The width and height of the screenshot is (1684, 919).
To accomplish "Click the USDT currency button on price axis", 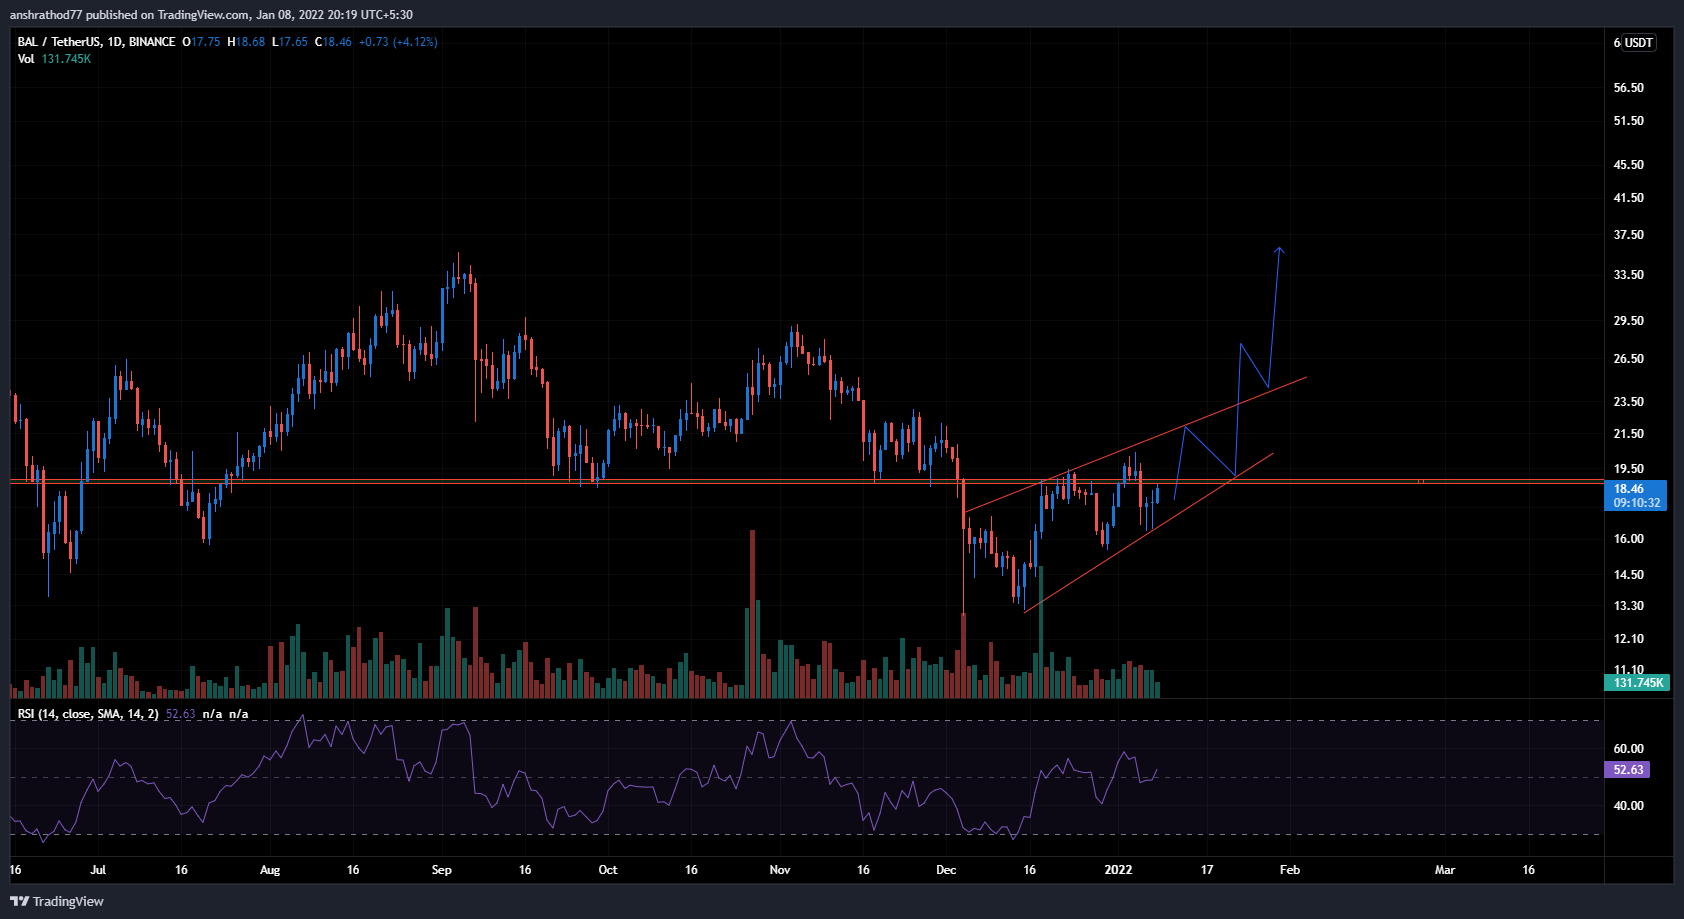I will (1638, 43).
